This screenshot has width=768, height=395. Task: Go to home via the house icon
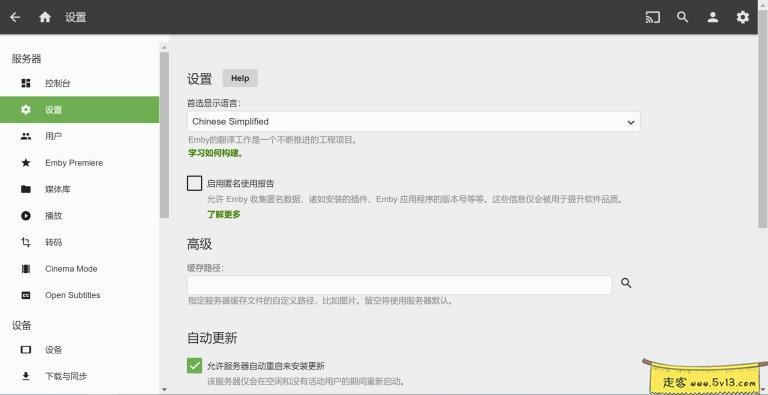(x=45, y=17)
